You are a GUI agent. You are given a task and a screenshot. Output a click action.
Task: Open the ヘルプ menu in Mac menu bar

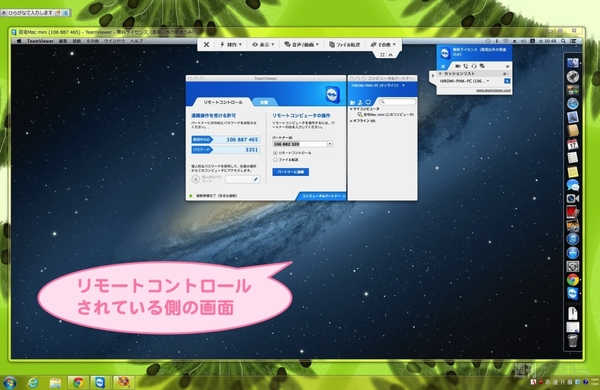pyautogui.click(x=137, y=41)
